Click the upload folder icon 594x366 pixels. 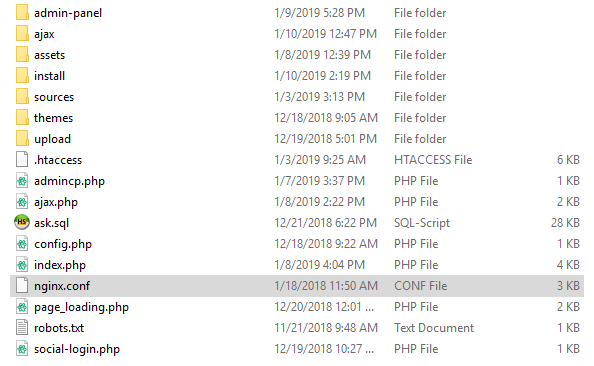coord(22,138)
